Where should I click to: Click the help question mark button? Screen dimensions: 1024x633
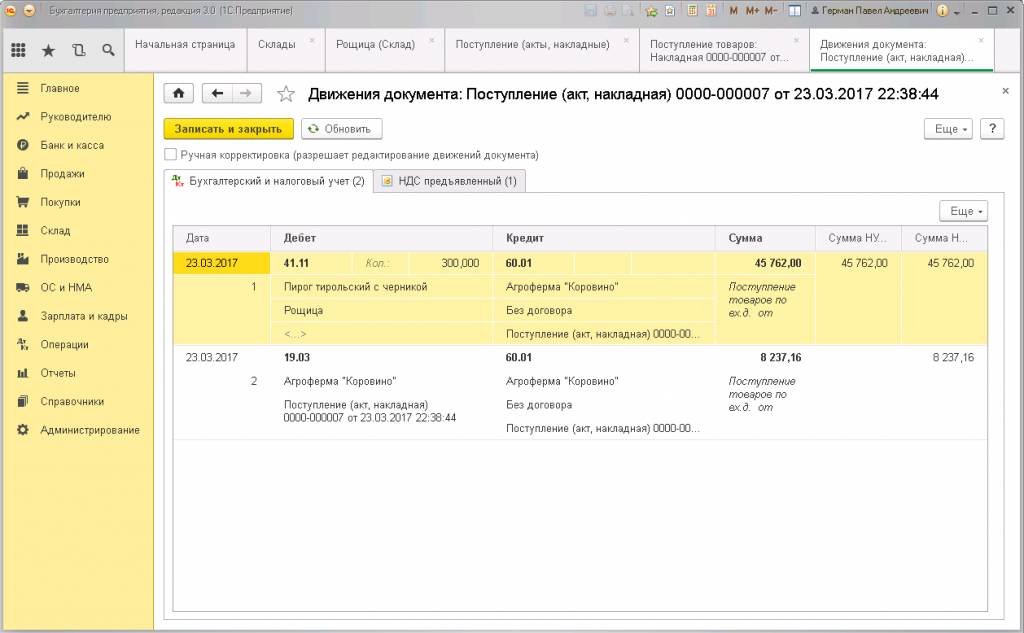(992, 129)
